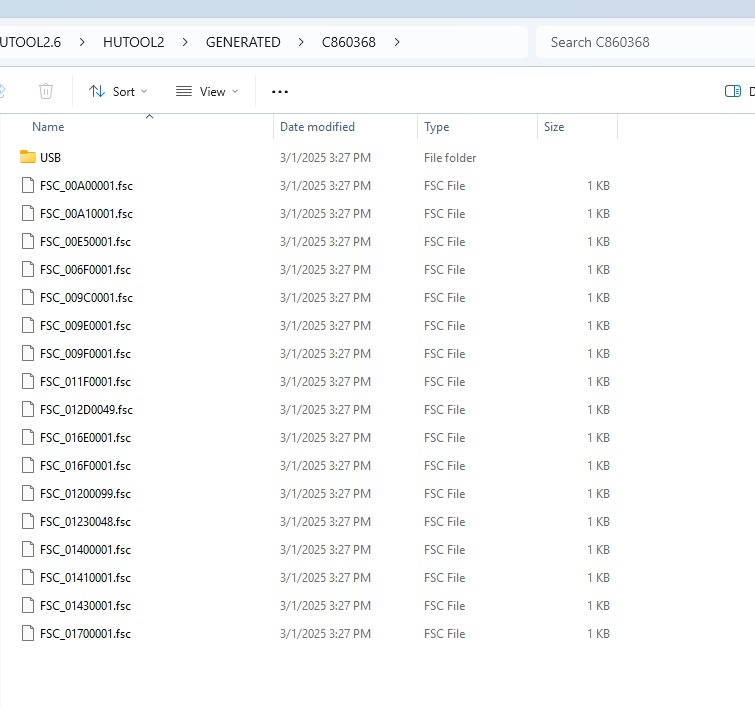Select the file icon of FSC_009E0001.fsc
The image size is (755, 708).
[28, 326]
